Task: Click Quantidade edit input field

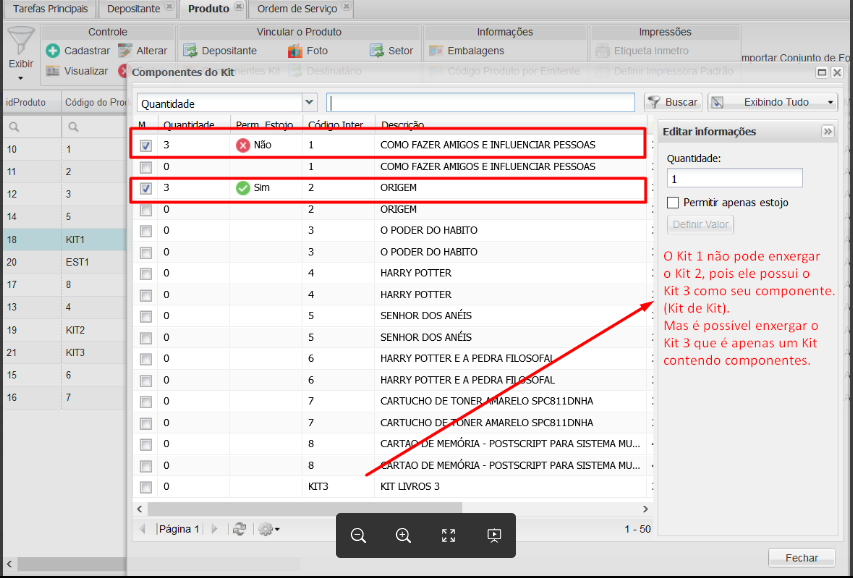Action: [x=734, y=179]
